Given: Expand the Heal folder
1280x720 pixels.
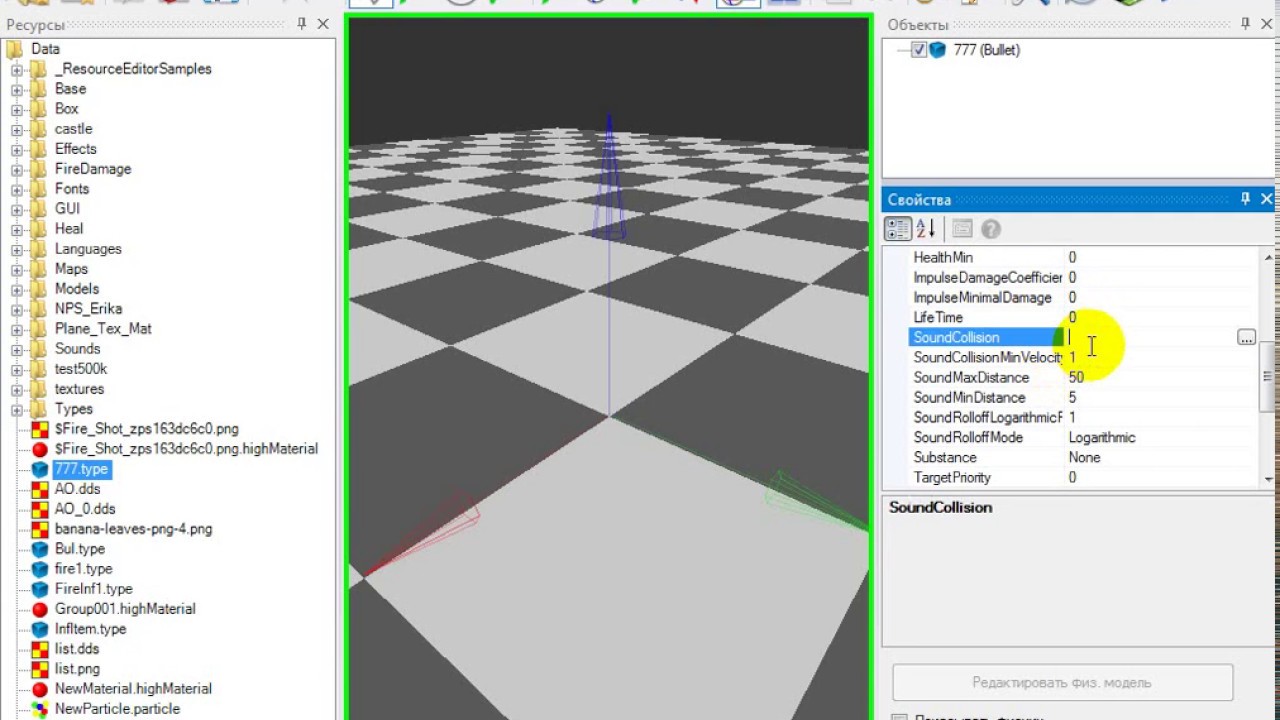Looking at the screenshot, I should pos(16,229).
